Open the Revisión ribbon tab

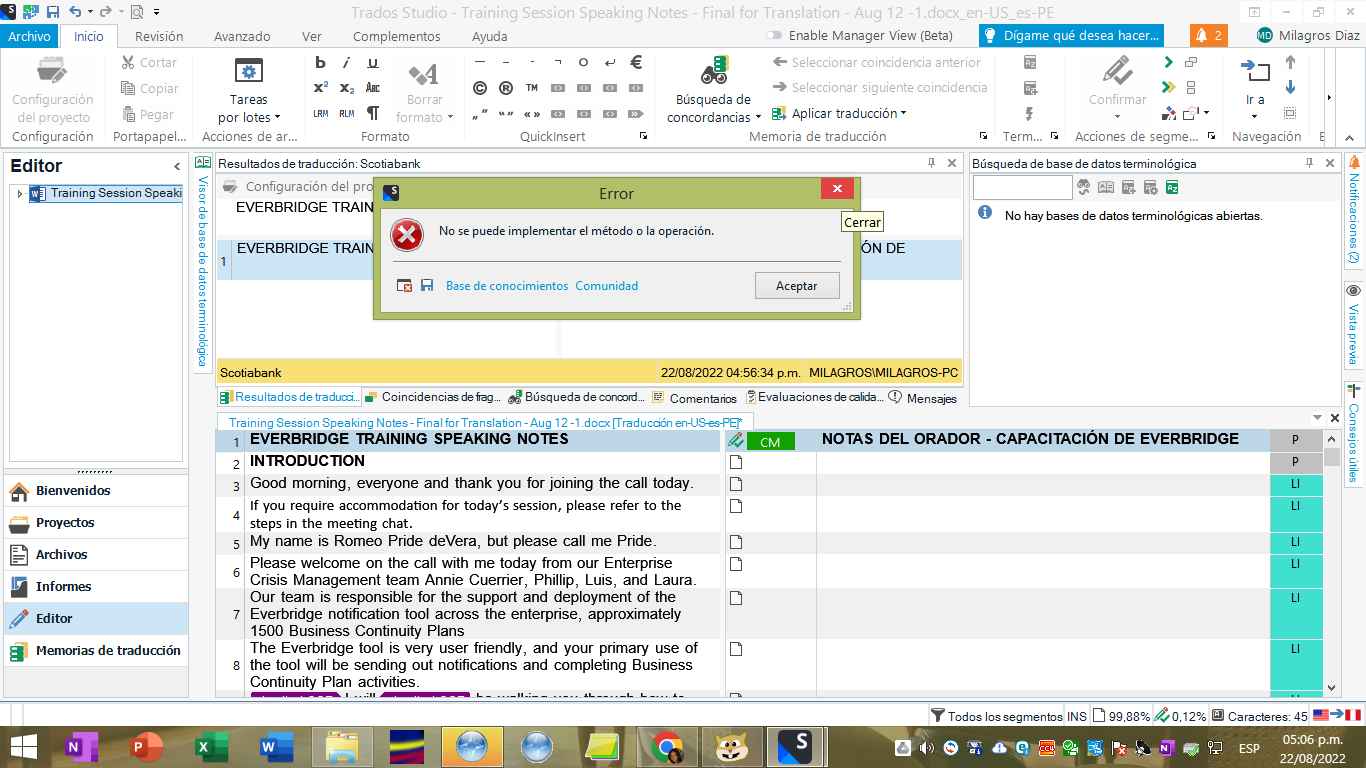coord(159,36)
